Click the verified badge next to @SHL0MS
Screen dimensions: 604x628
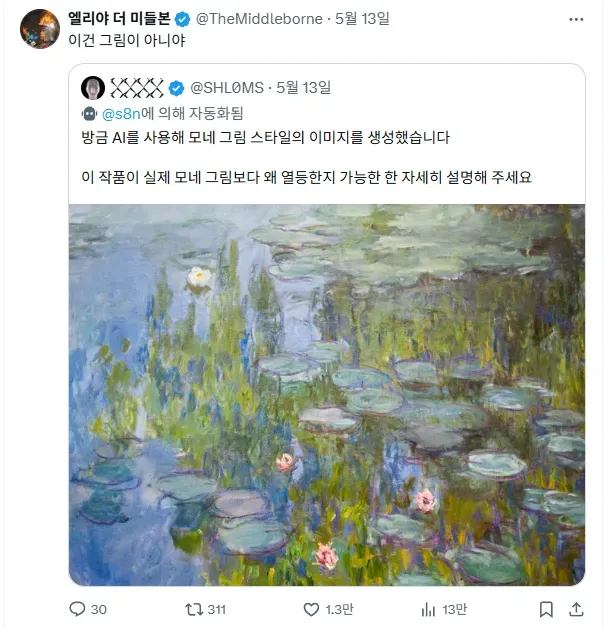(176, 88)
